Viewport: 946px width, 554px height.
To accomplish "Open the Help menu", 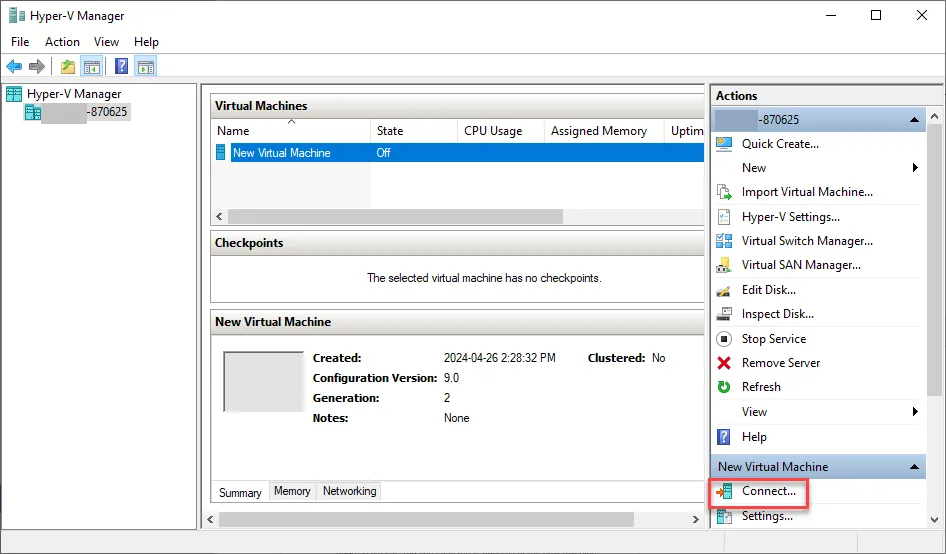I will click(x=146, y=42).
